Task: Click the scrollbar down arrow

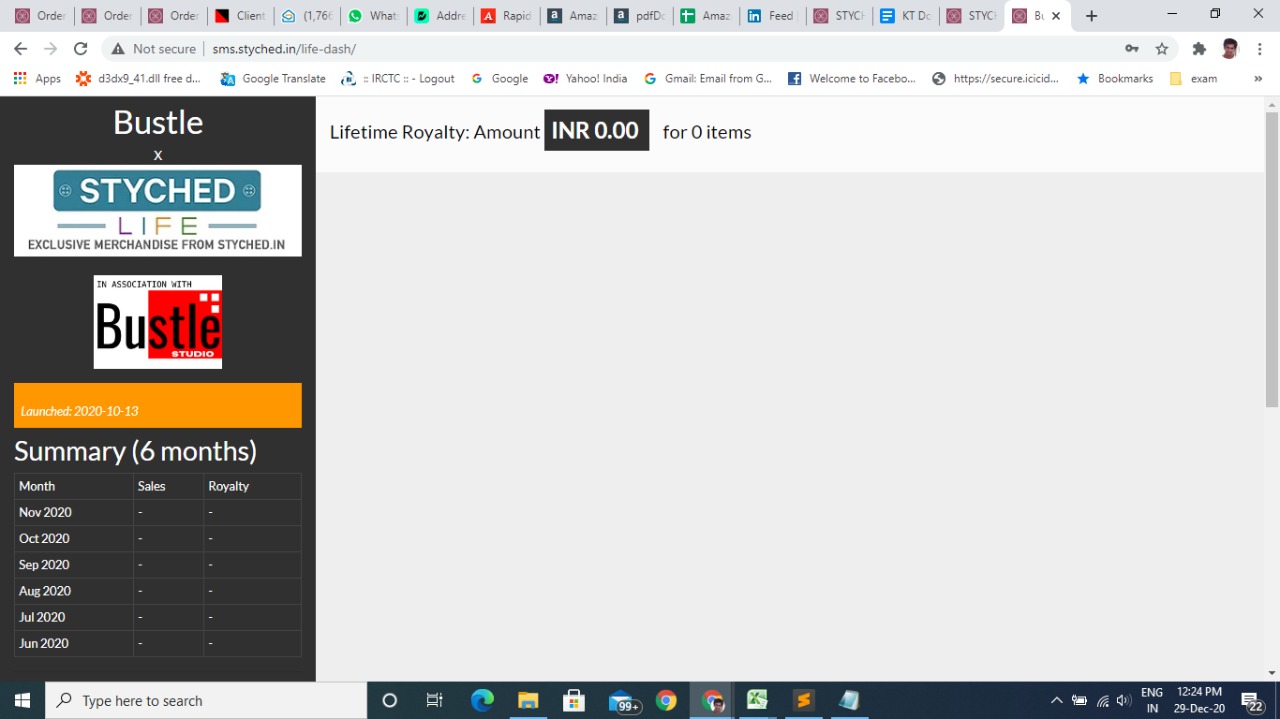Action: click(x=1272, y=673)
